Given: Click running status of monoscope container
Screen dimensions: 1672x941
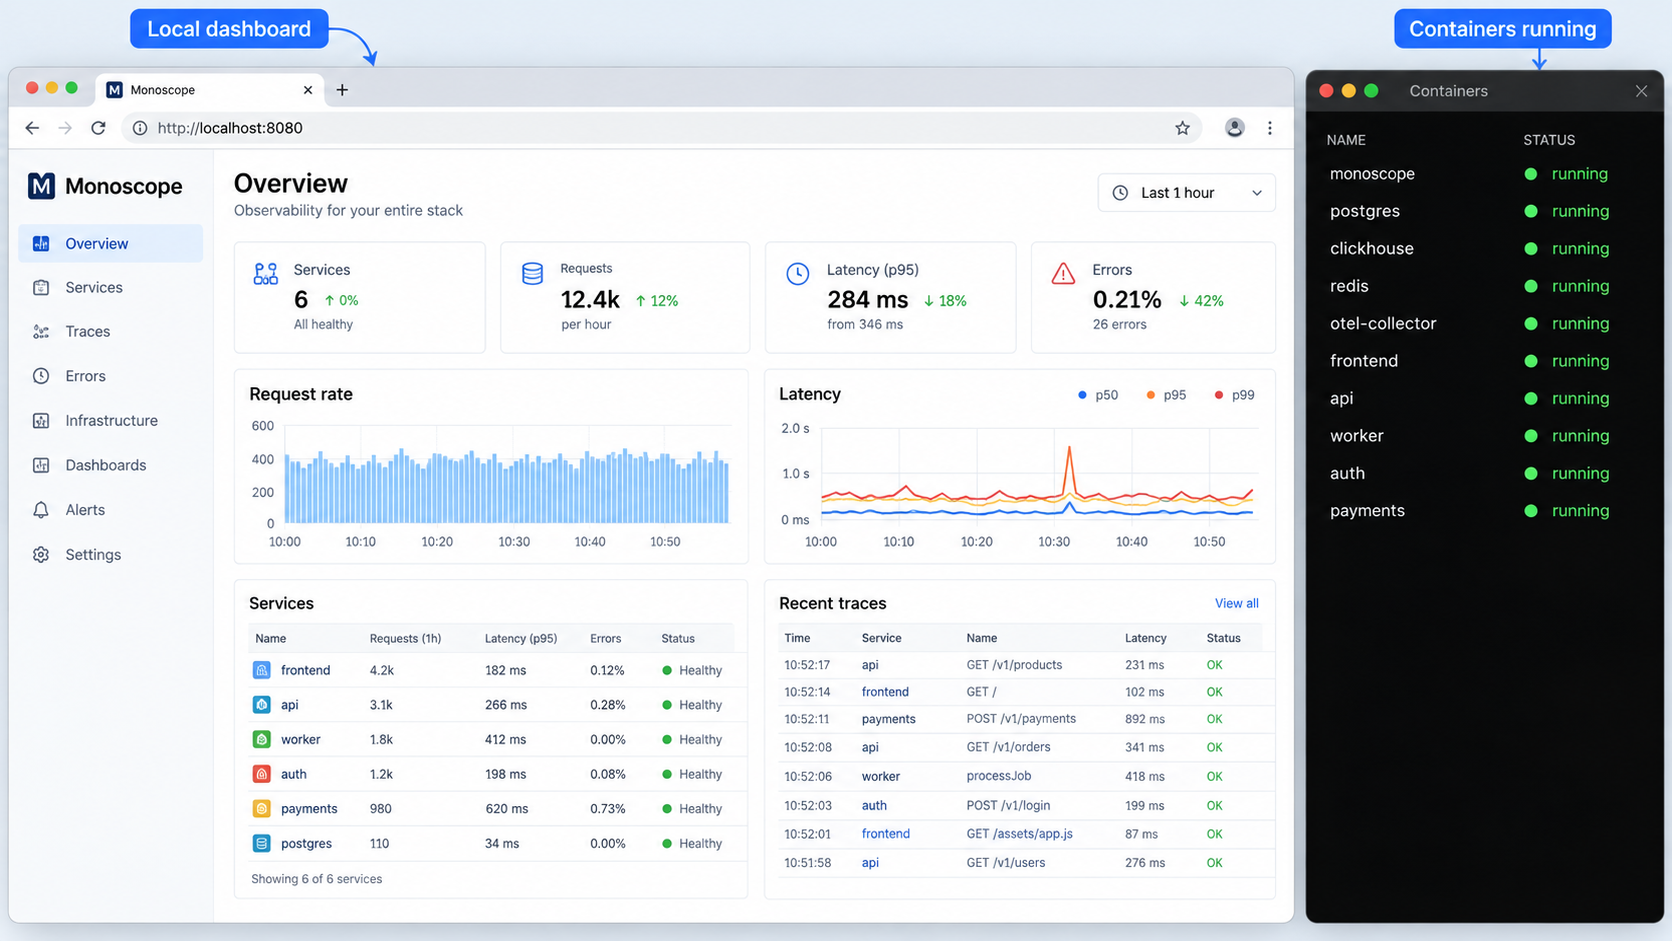Looking at the screenshot, I should click(1580, 173).
